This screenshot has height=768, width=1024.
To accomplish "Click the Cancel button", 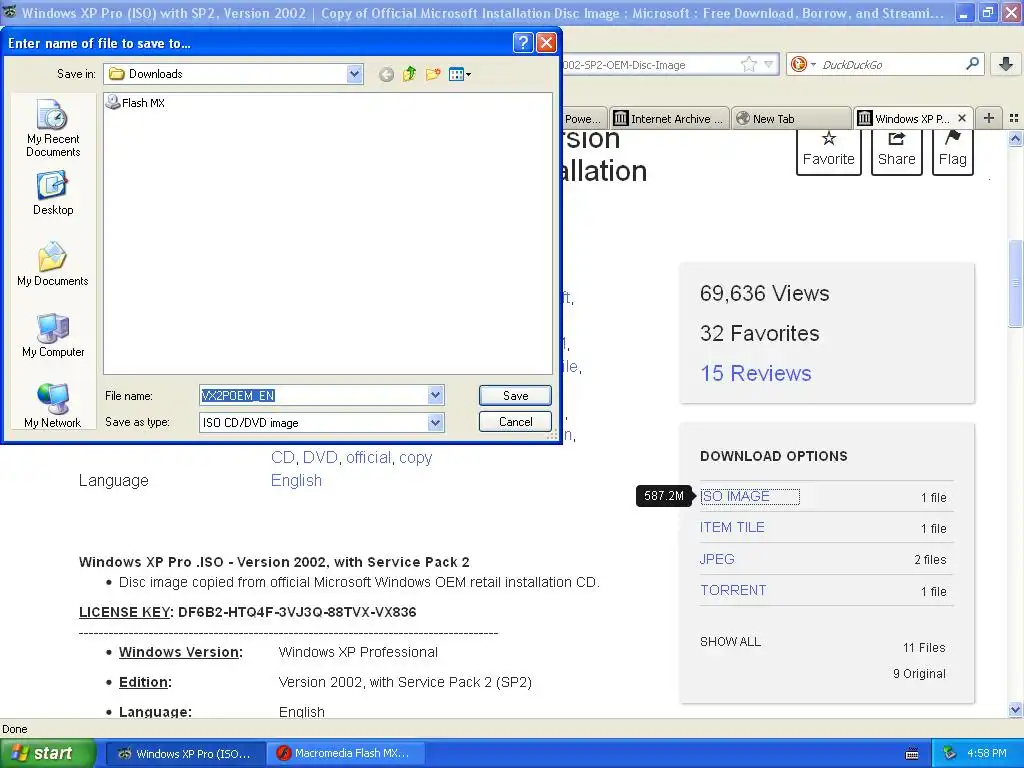I will click(515, 422).
